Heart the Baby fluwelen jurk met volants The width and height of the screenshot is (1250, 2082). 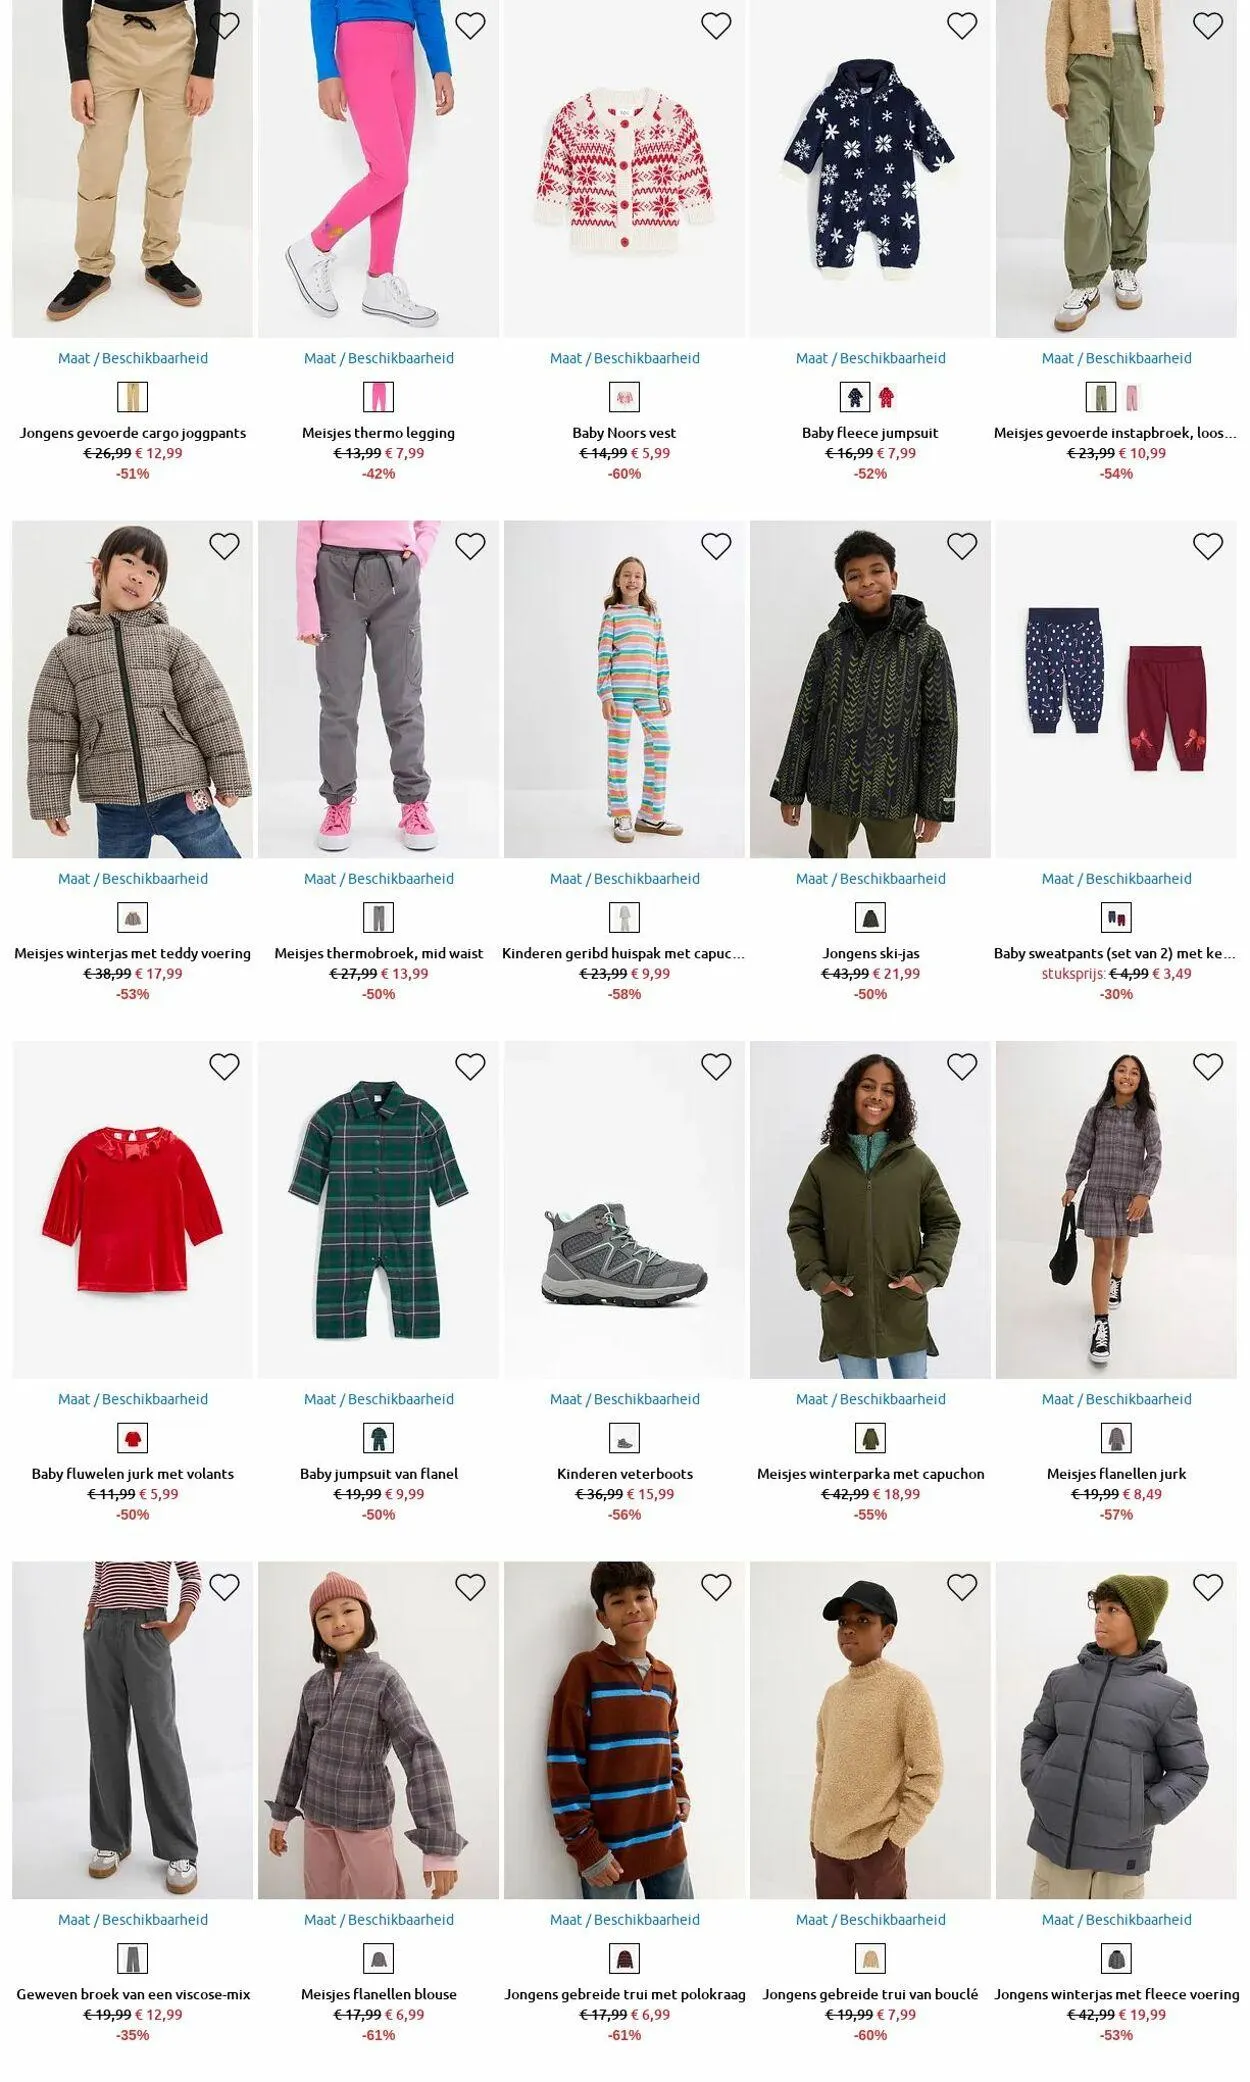tap(224, 1067)
